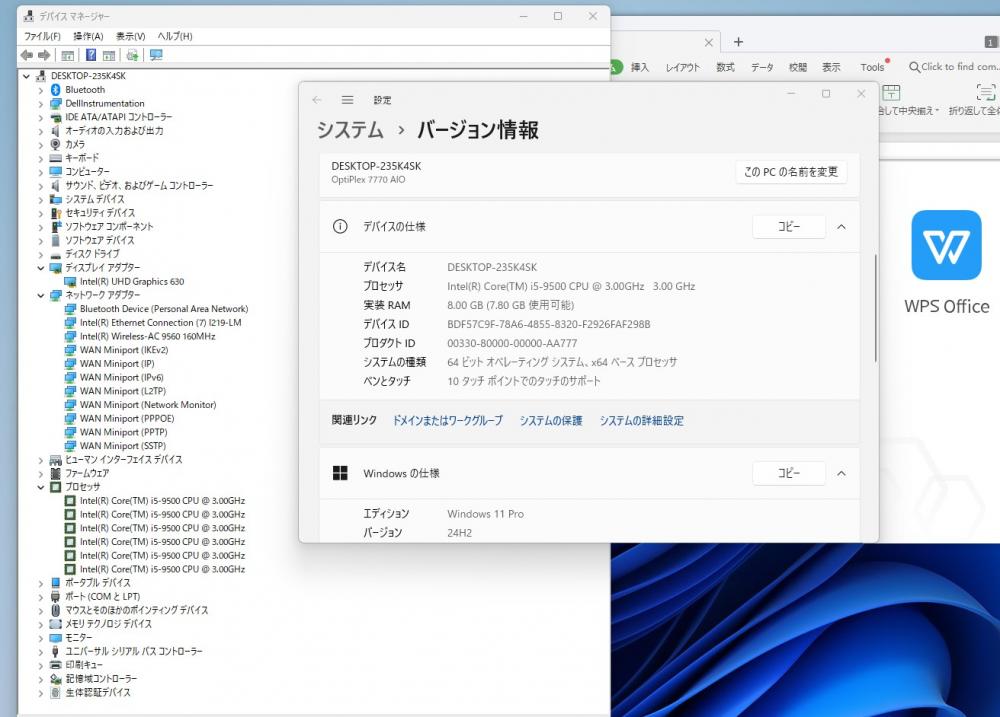Open the ヘルプ(H) menu

pos(175,36)
